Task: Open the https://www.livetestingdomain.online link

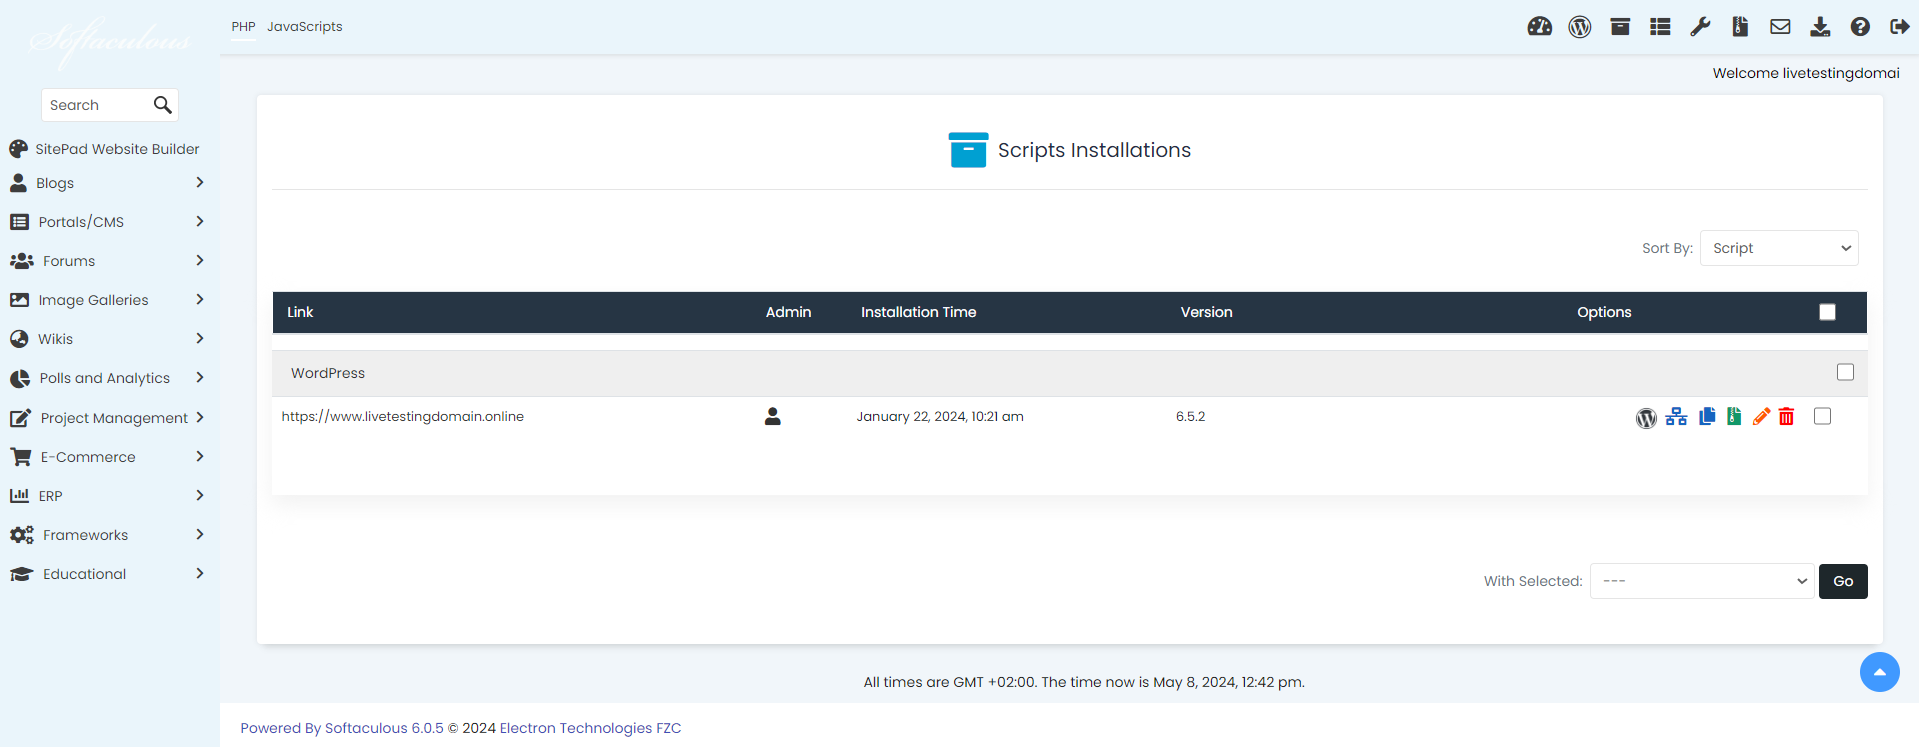Action: (x=402, y=417)
